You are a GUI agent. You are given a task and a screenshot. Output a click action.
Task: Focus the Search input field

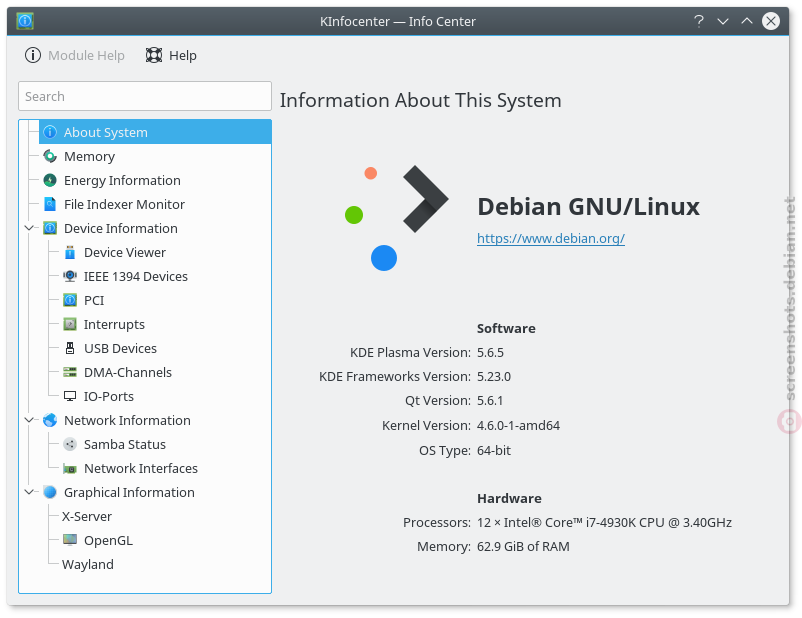pyautogui.click(x=145, y=96)
